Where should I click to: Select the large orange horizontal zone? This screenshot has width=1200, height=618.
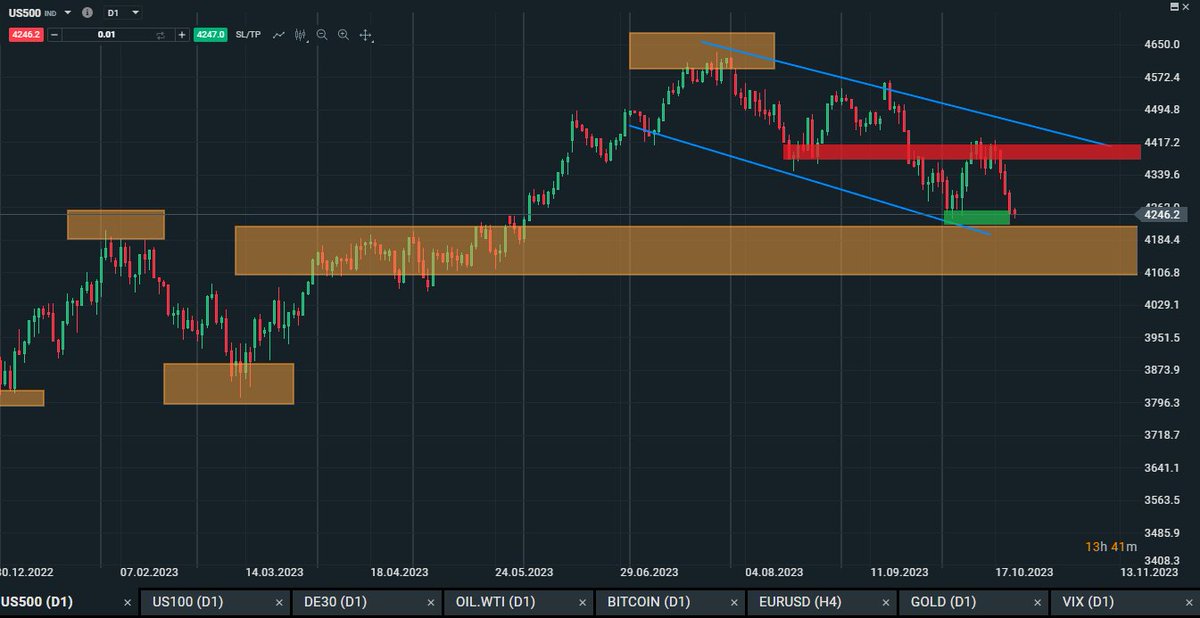click(x=686, y=250)
